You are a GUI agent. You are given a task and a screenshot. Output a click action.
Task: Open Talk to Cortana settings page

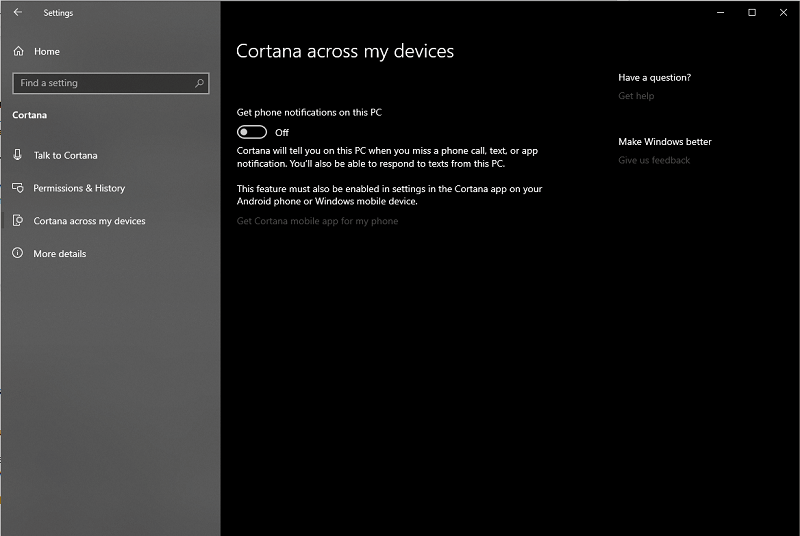(65, 155)
